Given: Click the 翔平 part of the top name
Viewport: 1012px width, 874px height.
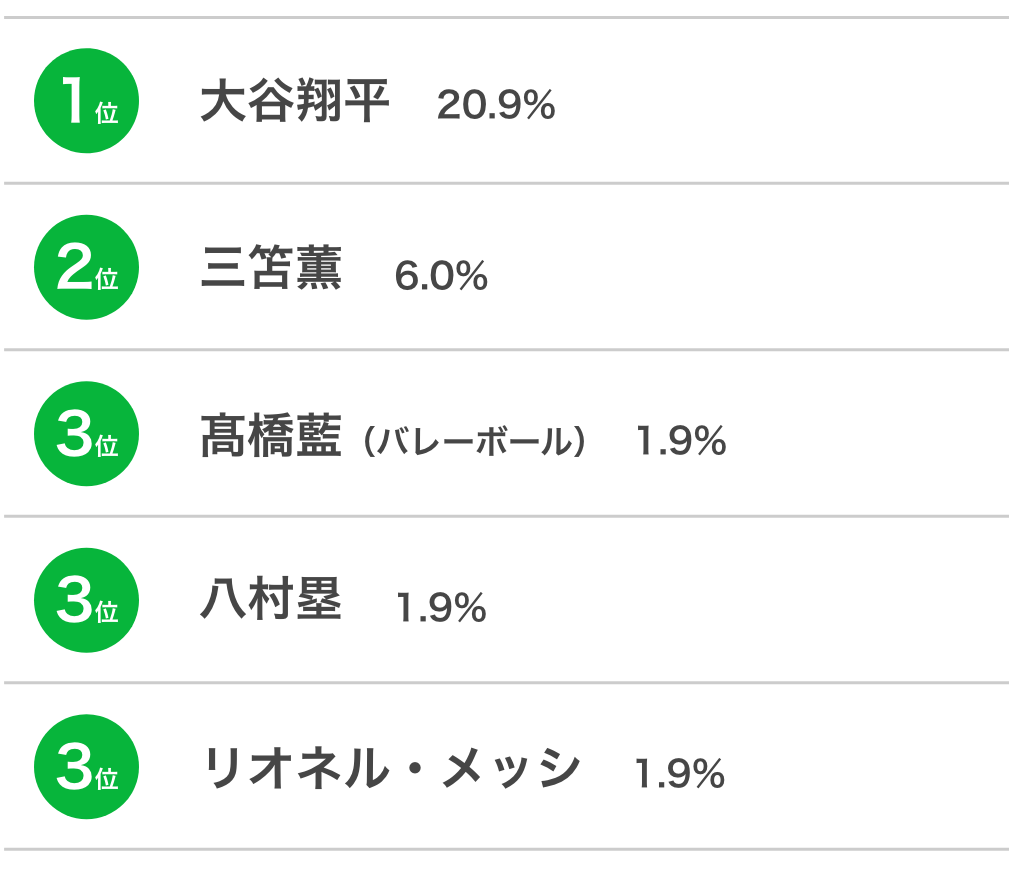Looking at the screenshot, I should coord(342,101).
